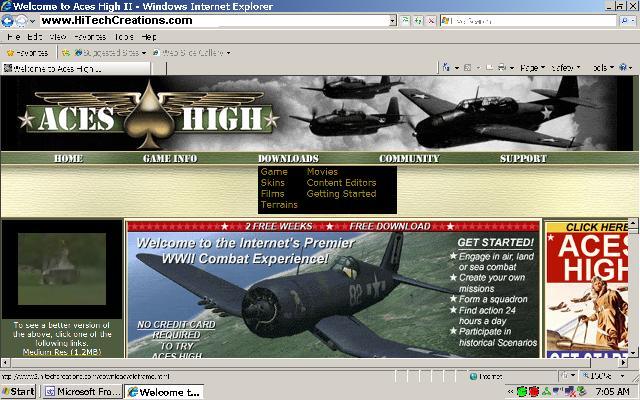This screenshot has height=400, width=640.
Task: Open the search provider options dropdown
Action: tap(634, 20)
